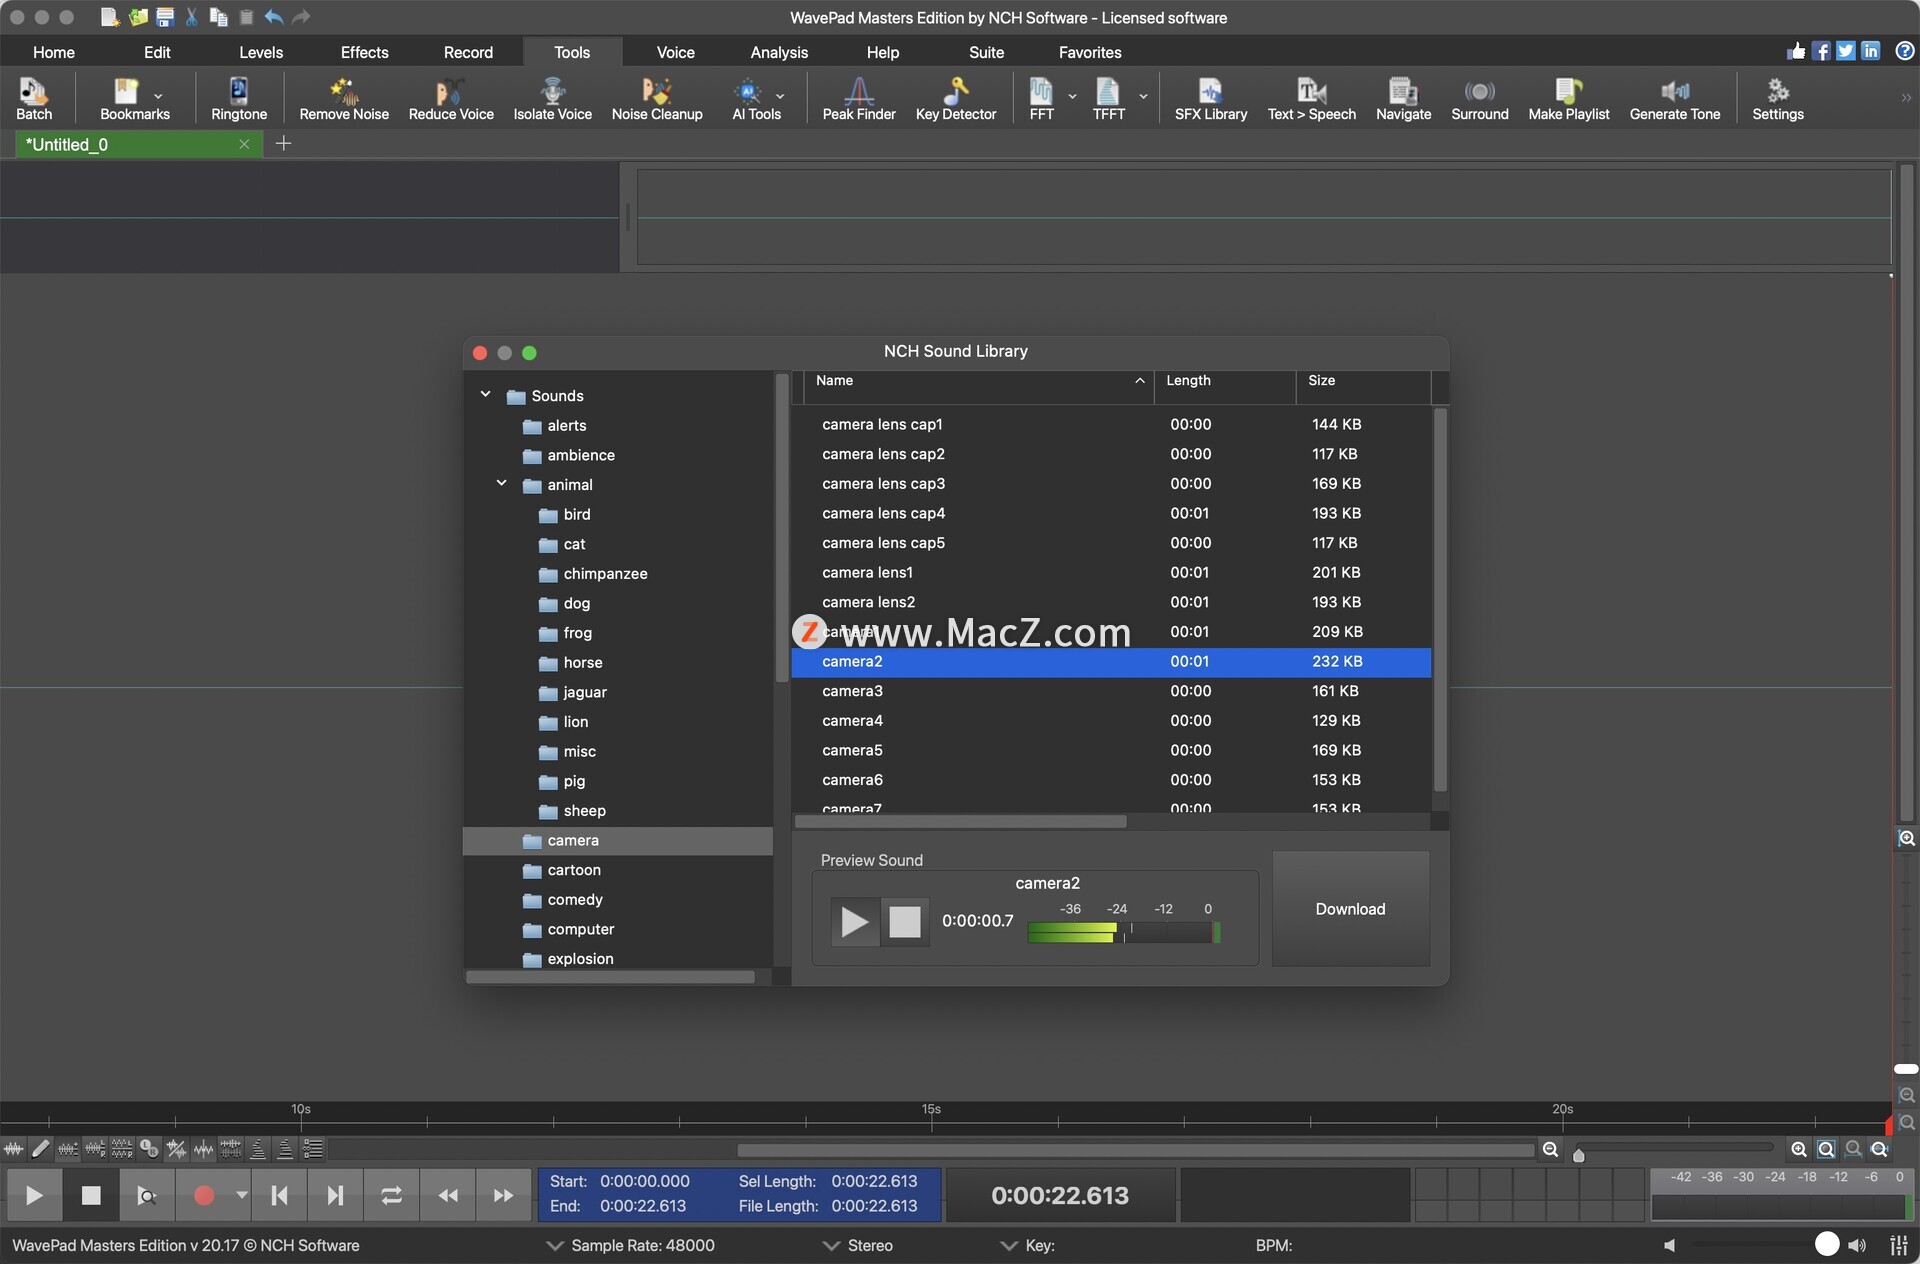Create a Ringtone from the audio
The image size is (1920, 1264).
coord(239,99)
